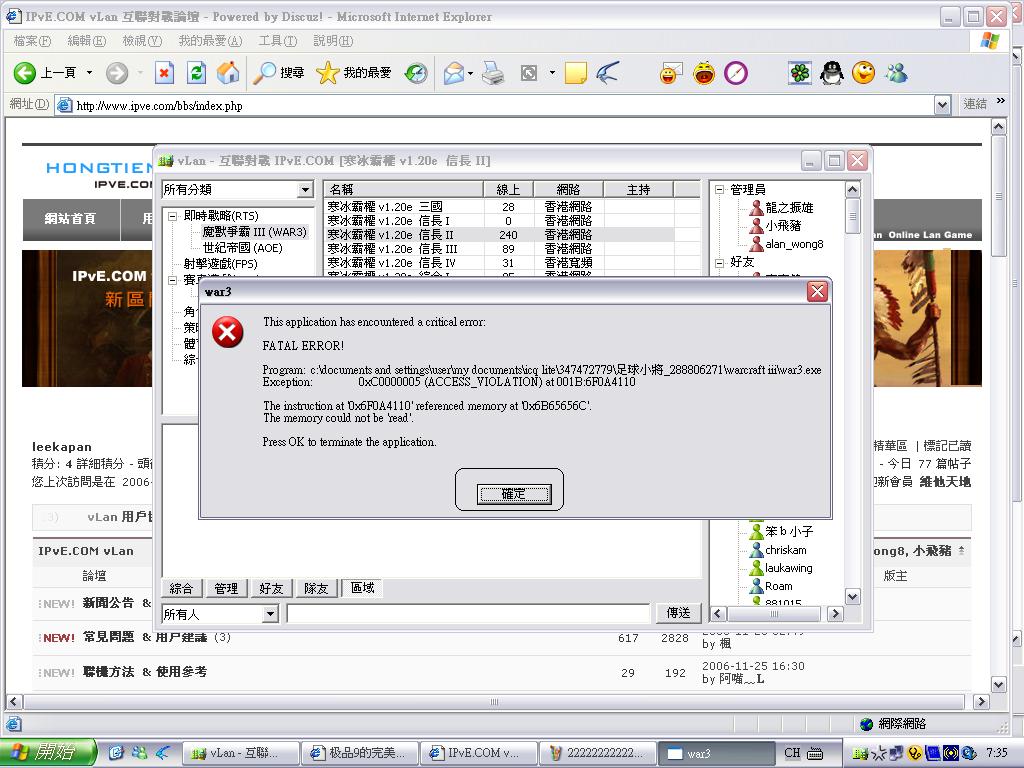The image size is (1024, 768).
Task: Click the purple compass icon in toolbar
Action: pyautogui.click(x=736, y=72)
